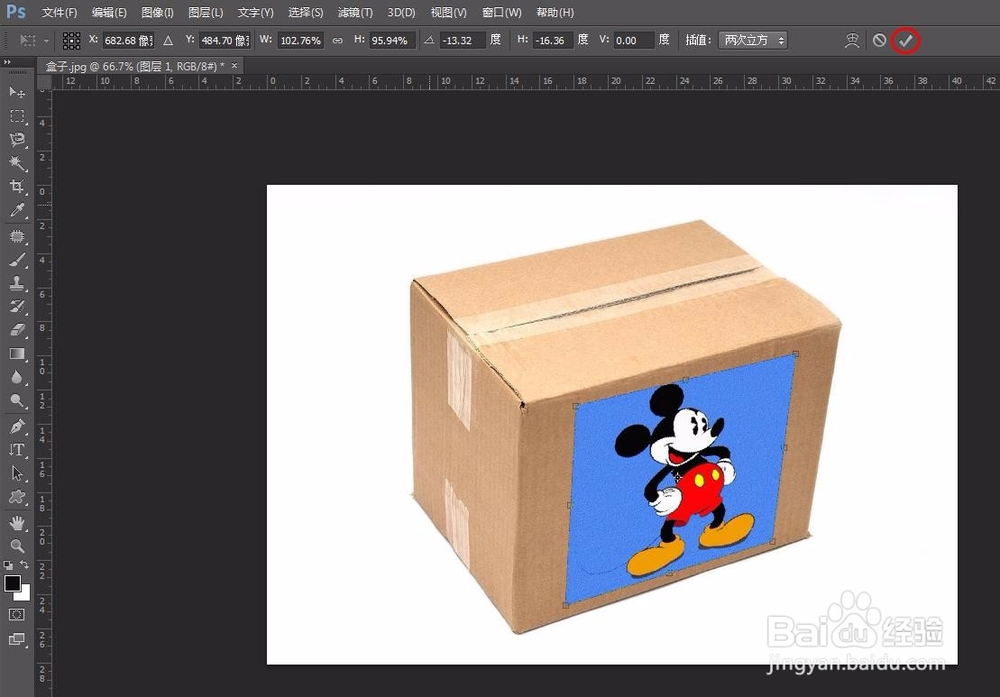Select the Hand tool
Image resolution: width=1000 pixels, height=697 pixels.
17,523
